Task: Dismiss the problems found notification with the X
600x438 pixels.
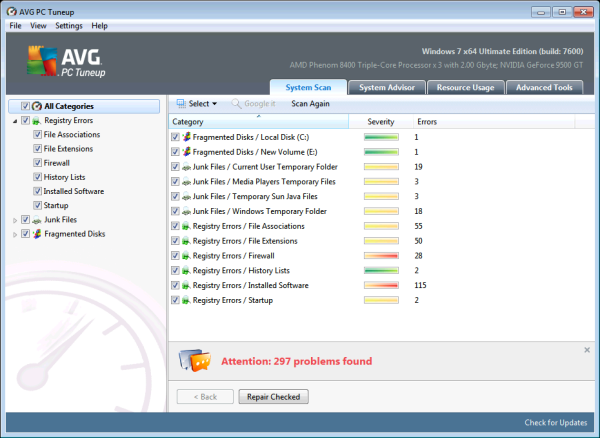Action: point(587,350)
